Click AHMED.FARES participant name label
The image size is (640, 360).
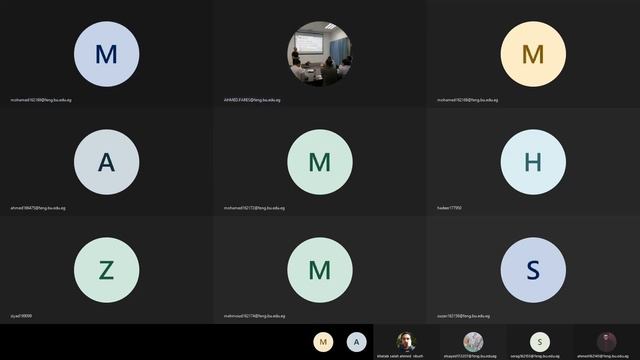[x=252, y=100]
